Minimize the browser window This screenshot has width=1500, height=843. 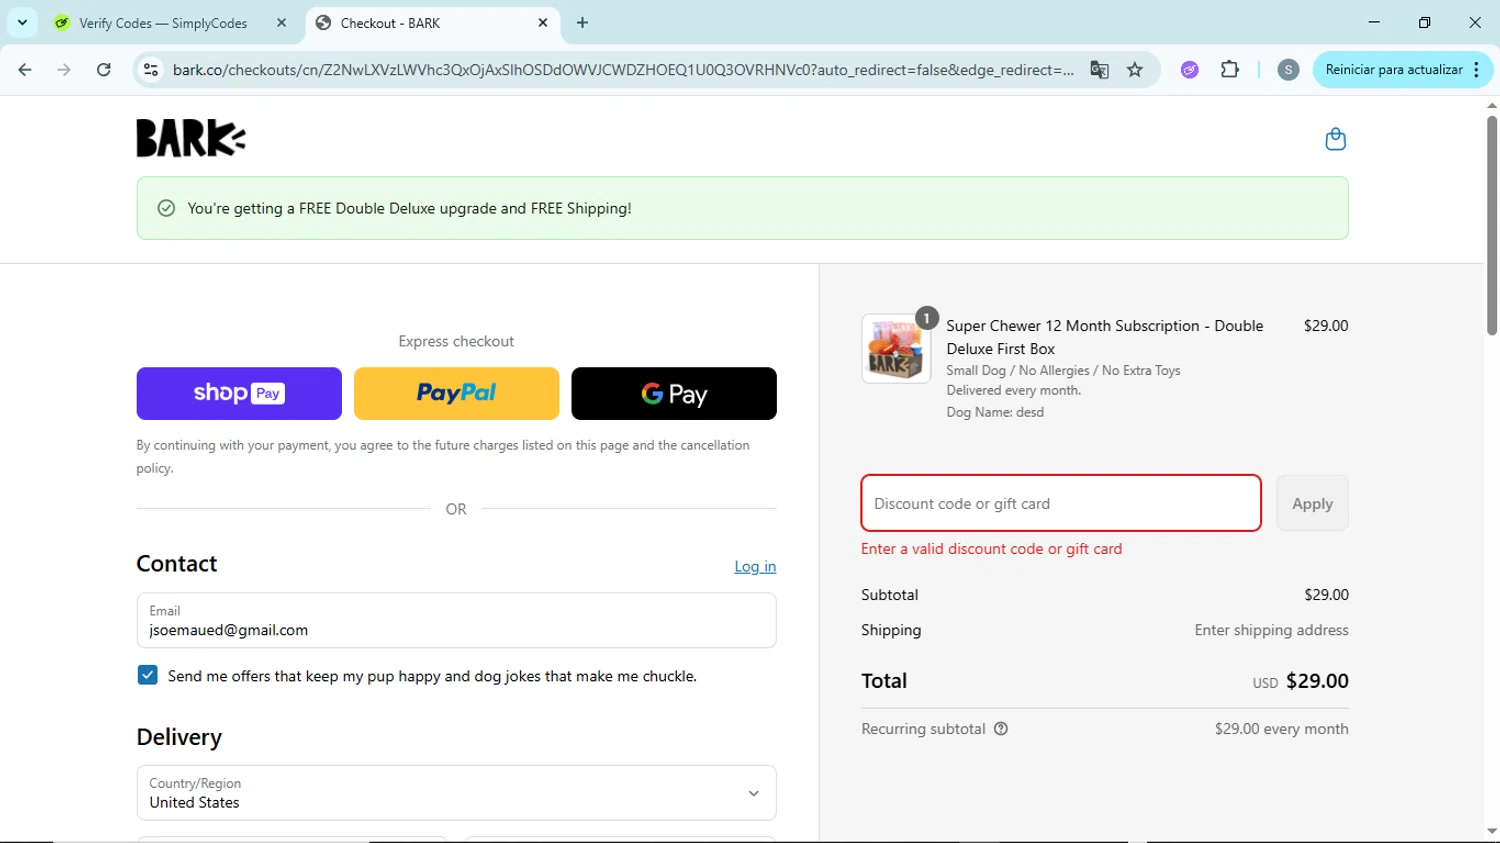[1374, 22]
